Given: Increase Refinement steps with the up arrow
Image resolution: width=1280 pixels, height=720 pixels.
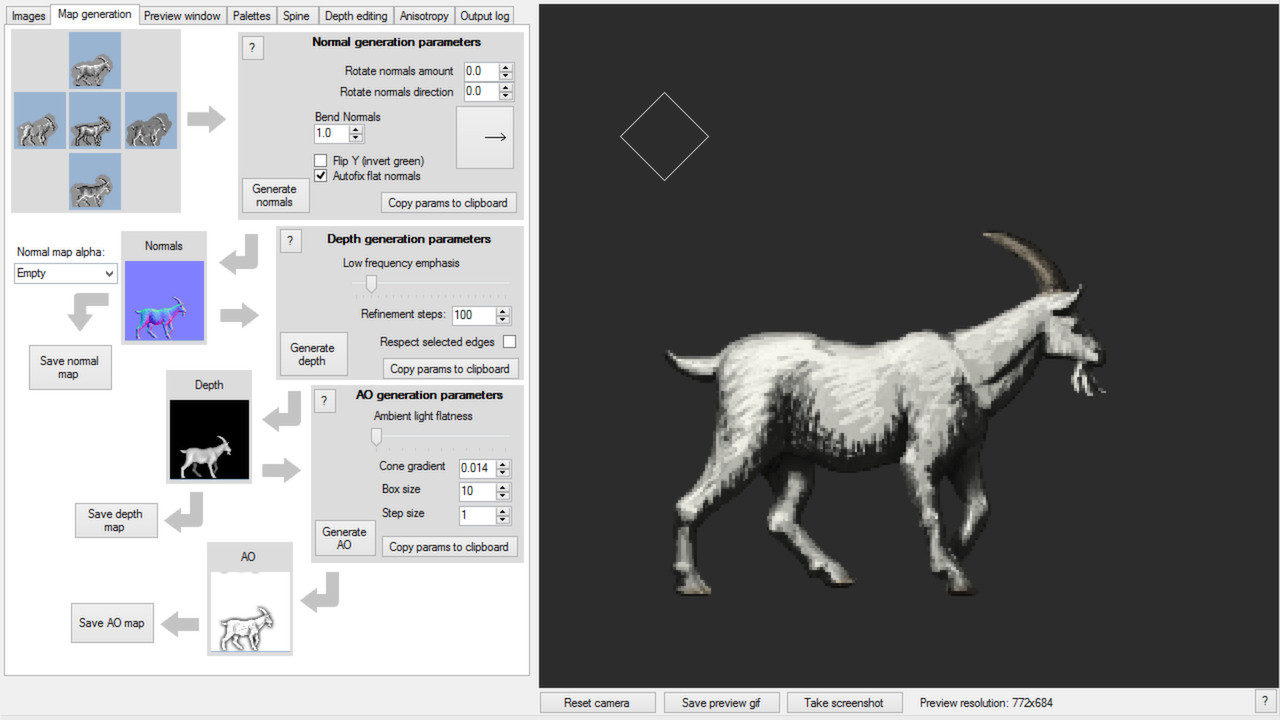Looking at the screenshot, I should pyautogui.click(x=504, y=310).
